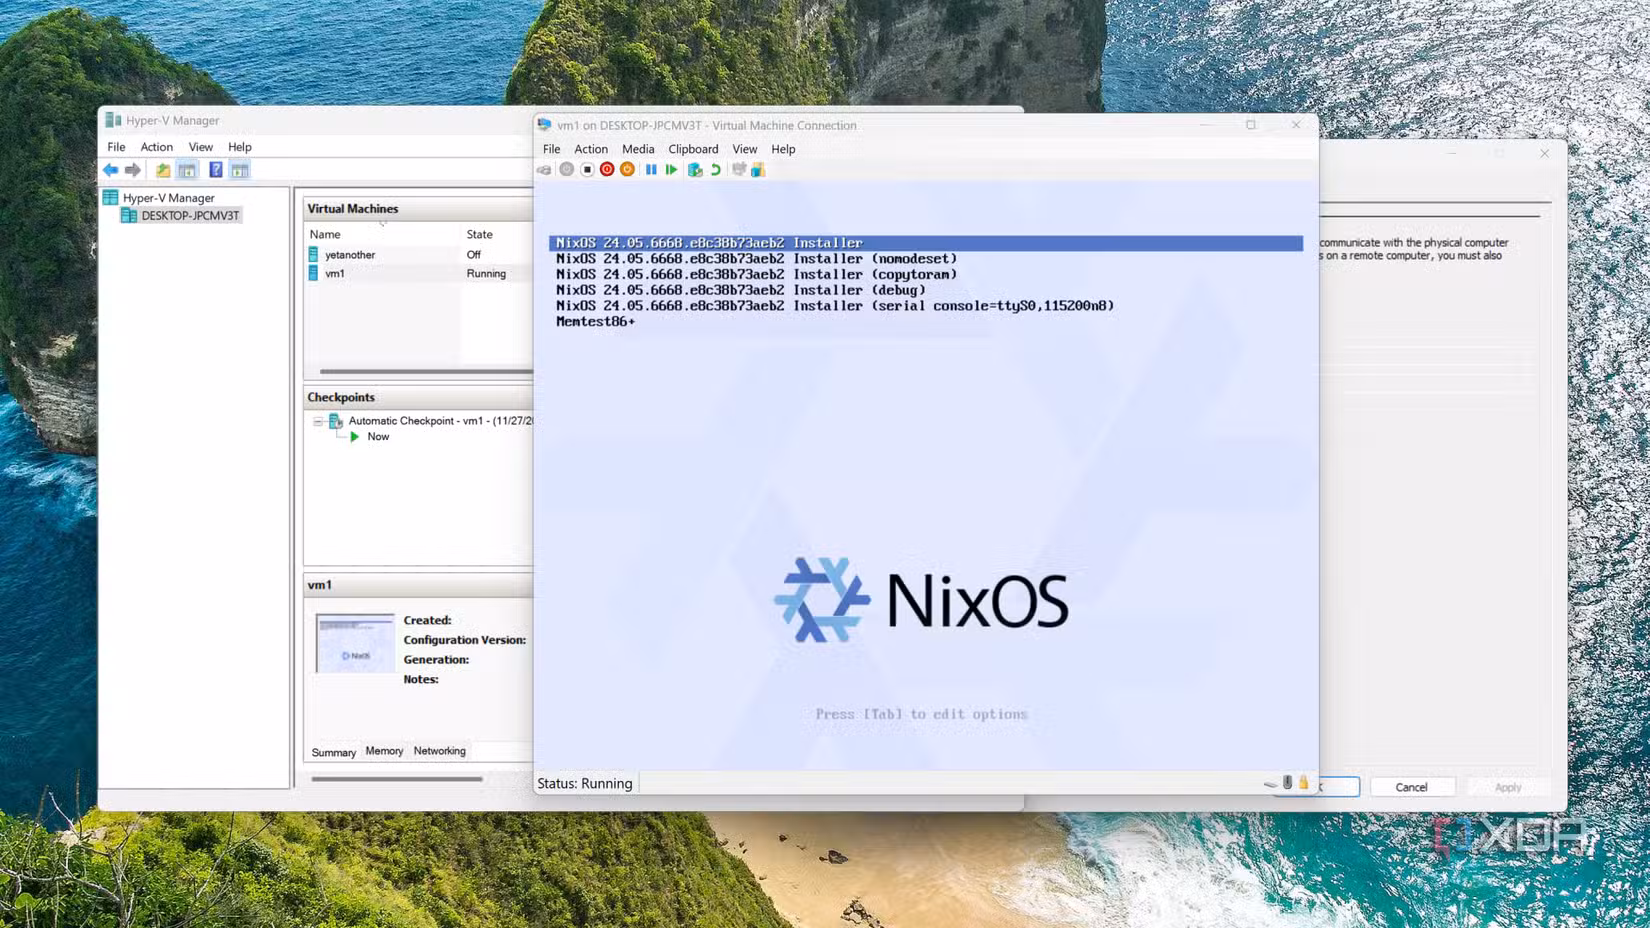Click the Enhanced Session icon in VM toolbar

point(739,170)
